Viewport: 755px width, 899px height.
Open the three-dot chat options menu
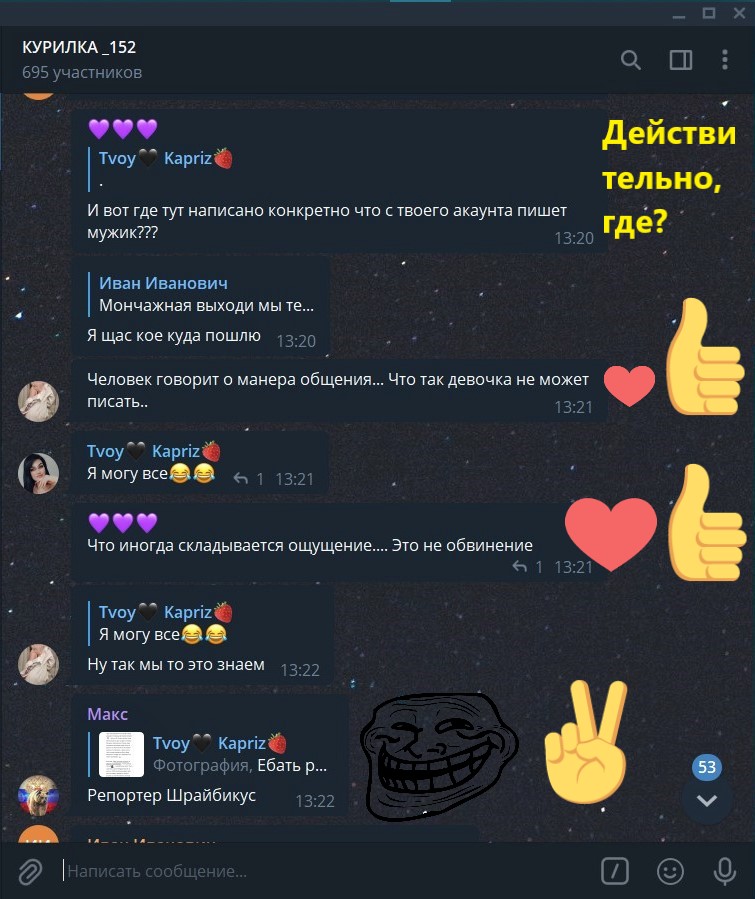(x=725, y=60)
